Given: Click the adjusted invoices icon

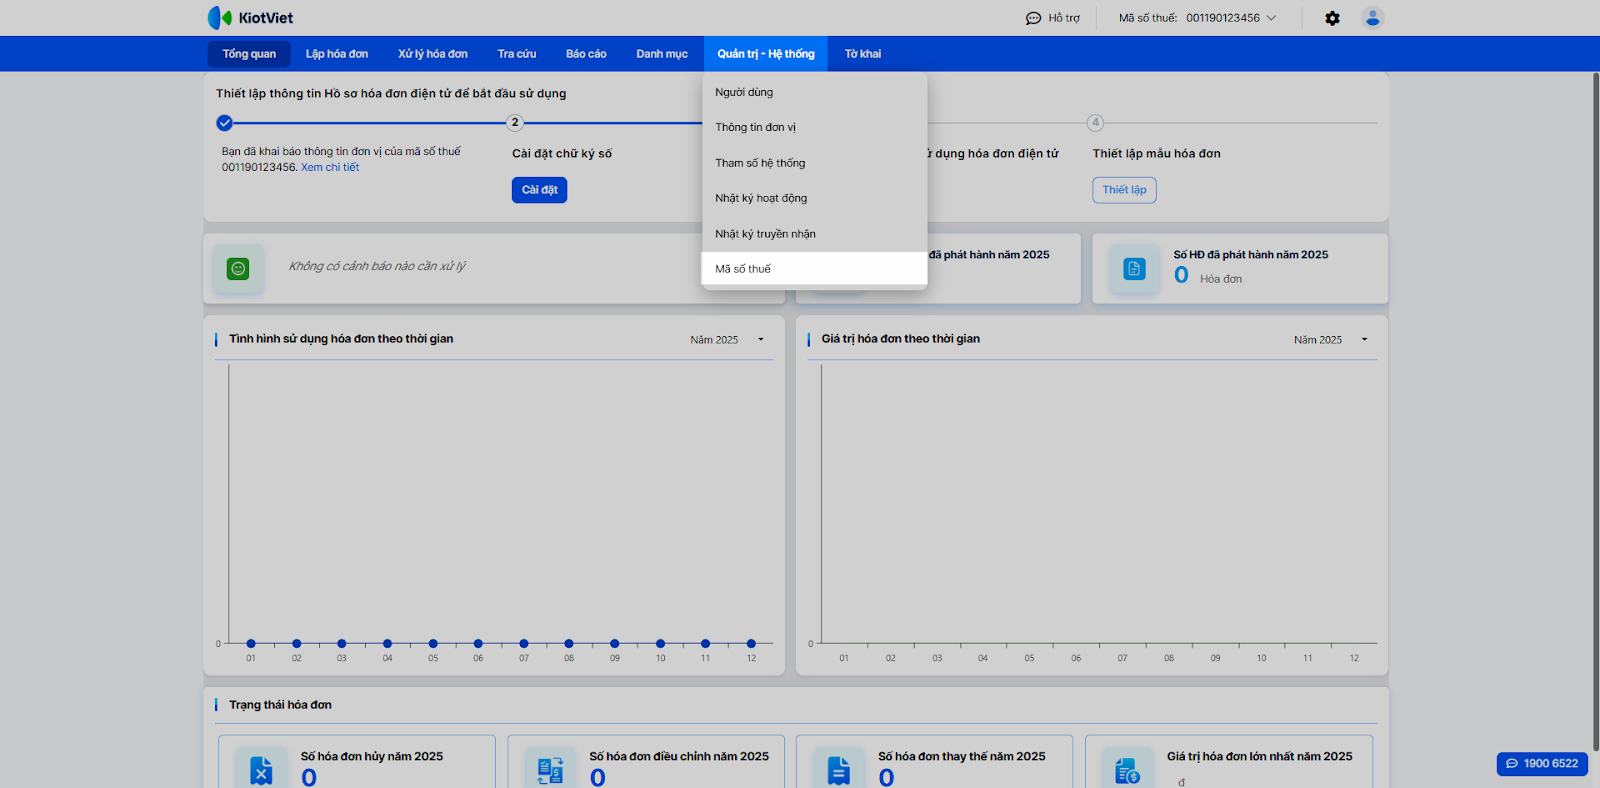Looking at the screenshot, I should [550, 770].
